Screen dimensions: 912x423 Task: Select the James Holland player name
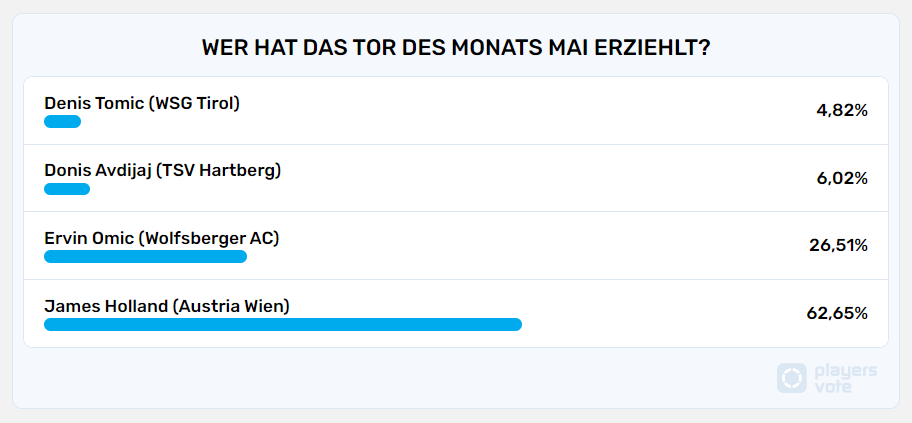tap(106, 306)
